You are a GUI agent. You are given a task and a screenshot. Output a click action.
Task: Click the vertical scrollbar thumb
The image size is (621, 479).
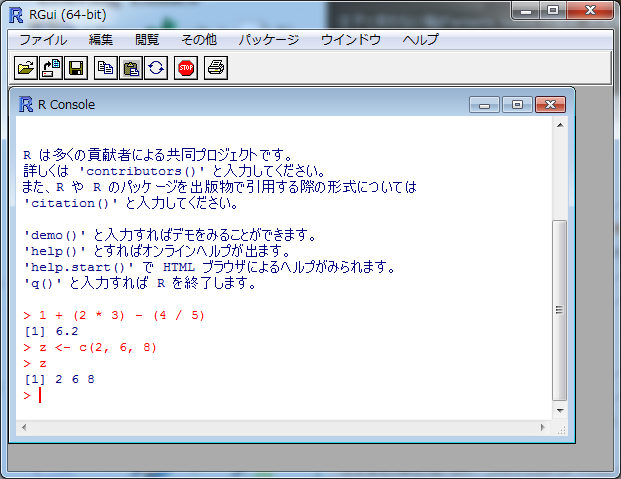[560, 310]
